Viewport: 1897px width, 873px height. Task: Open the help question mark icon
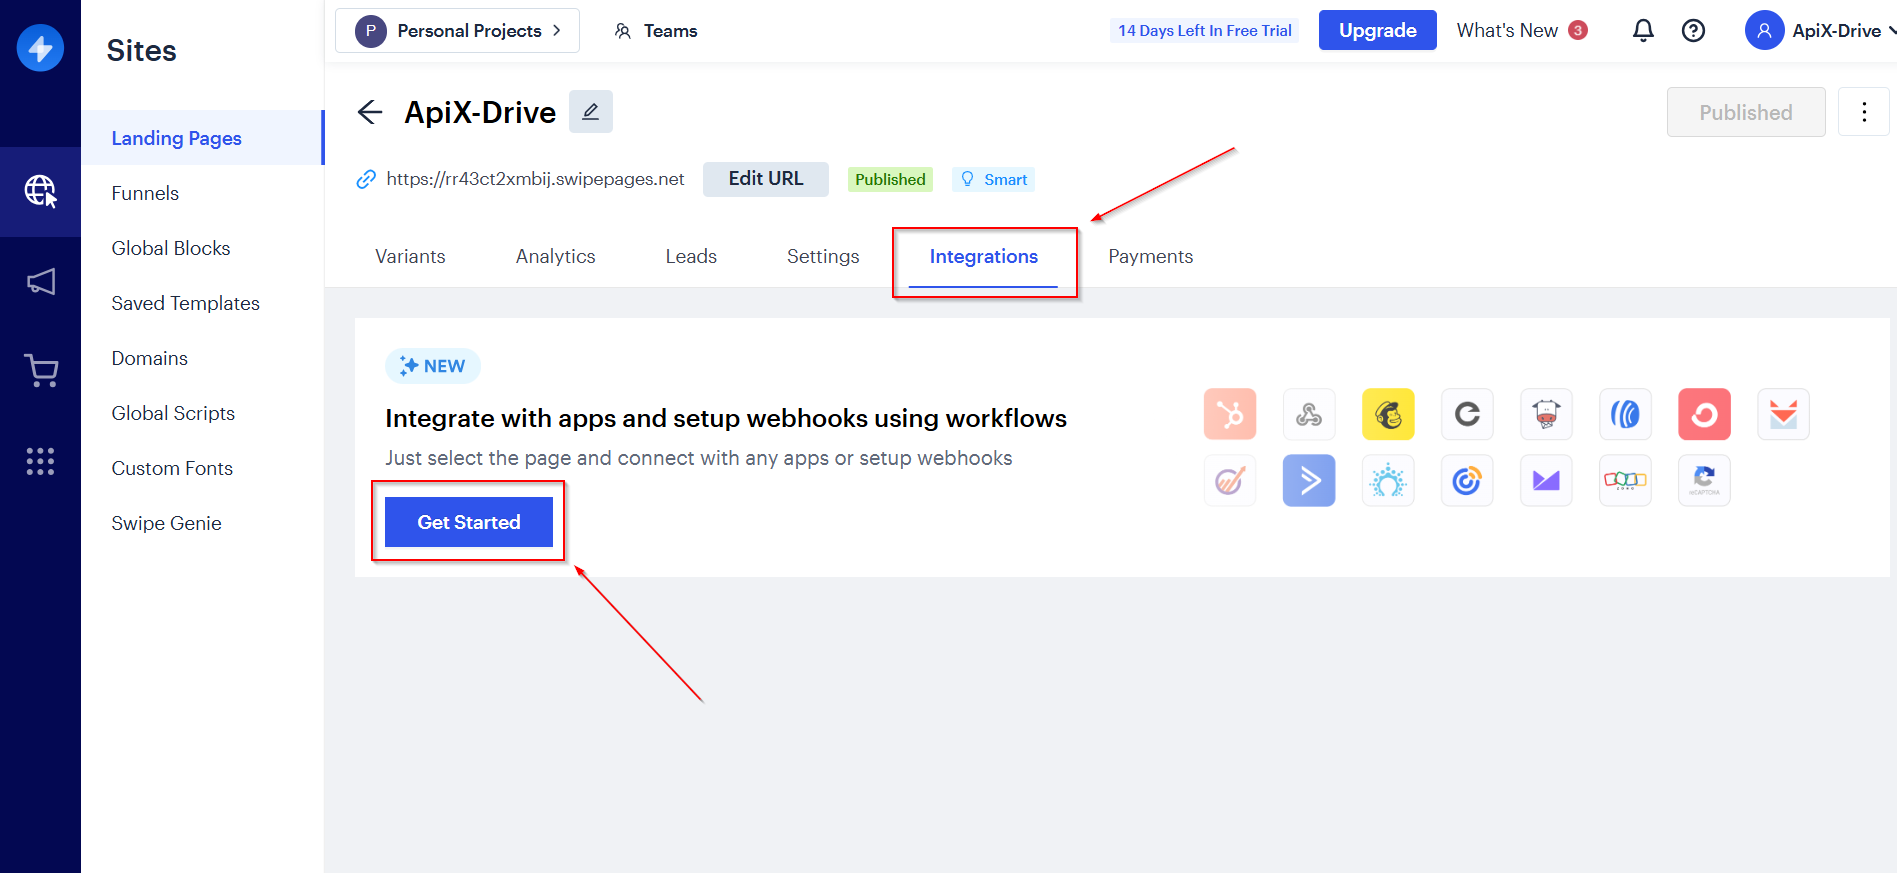1693,31
